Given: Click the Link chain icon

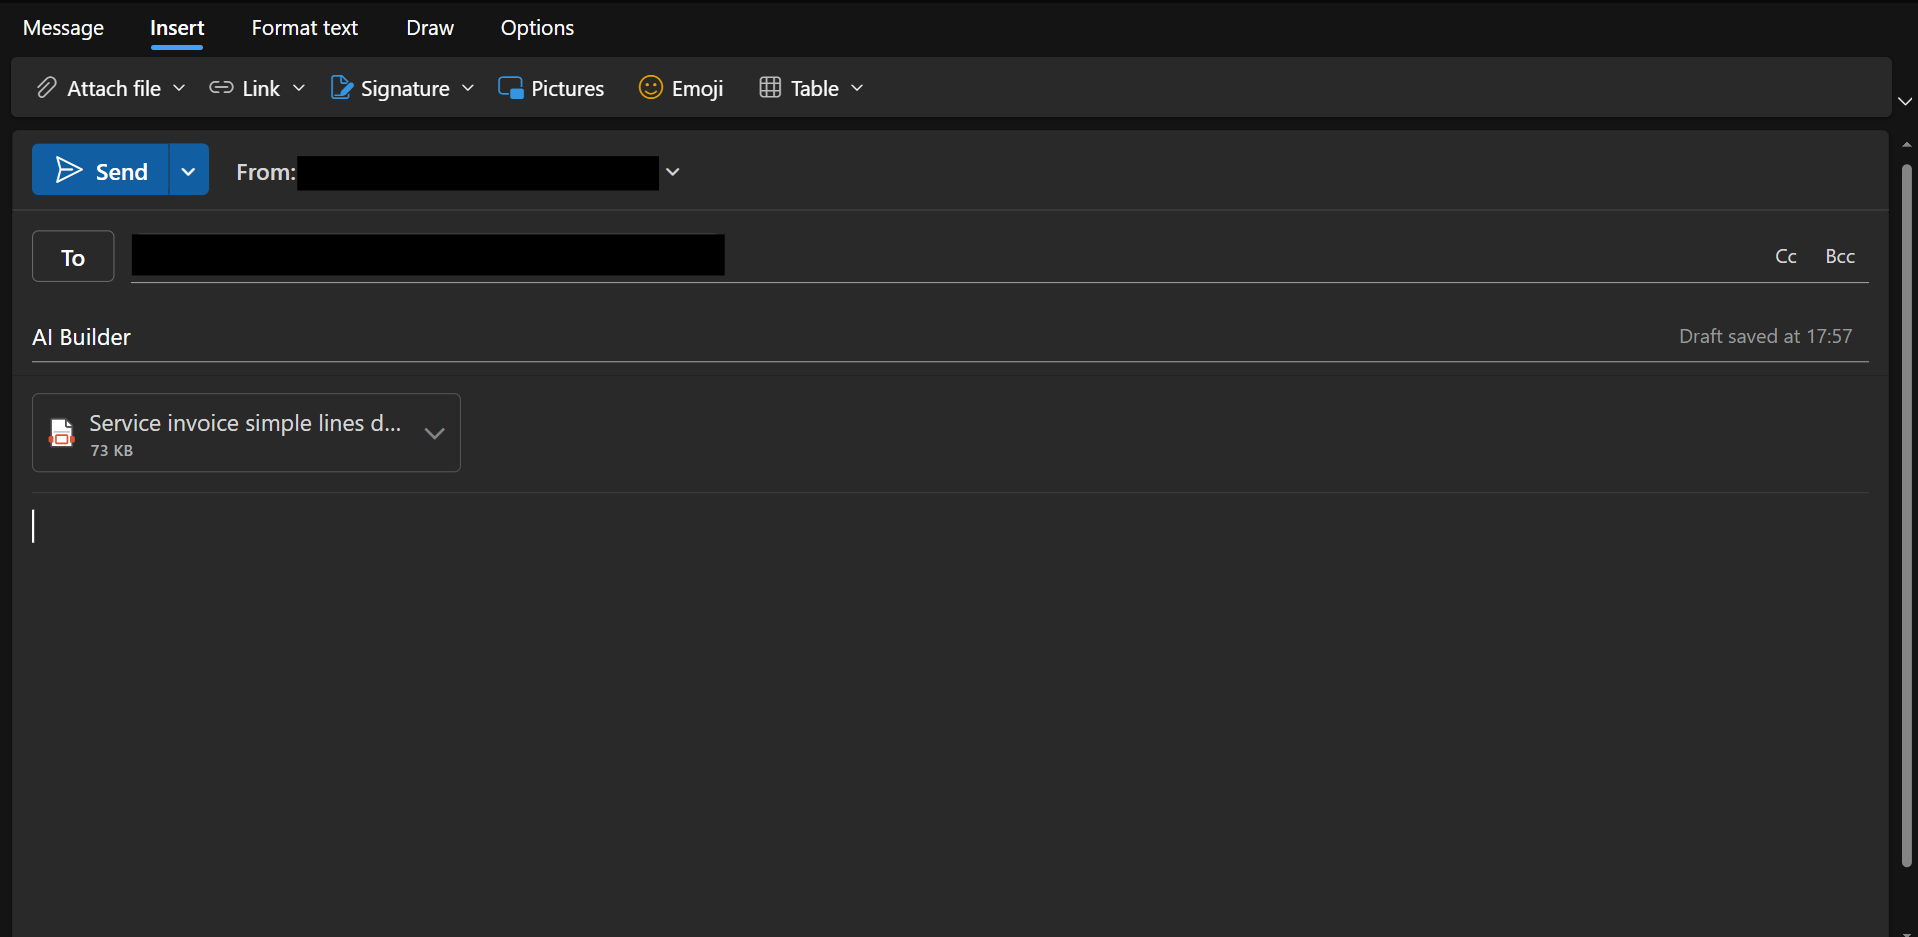Looking at the screenshot, I should point(221,88).
